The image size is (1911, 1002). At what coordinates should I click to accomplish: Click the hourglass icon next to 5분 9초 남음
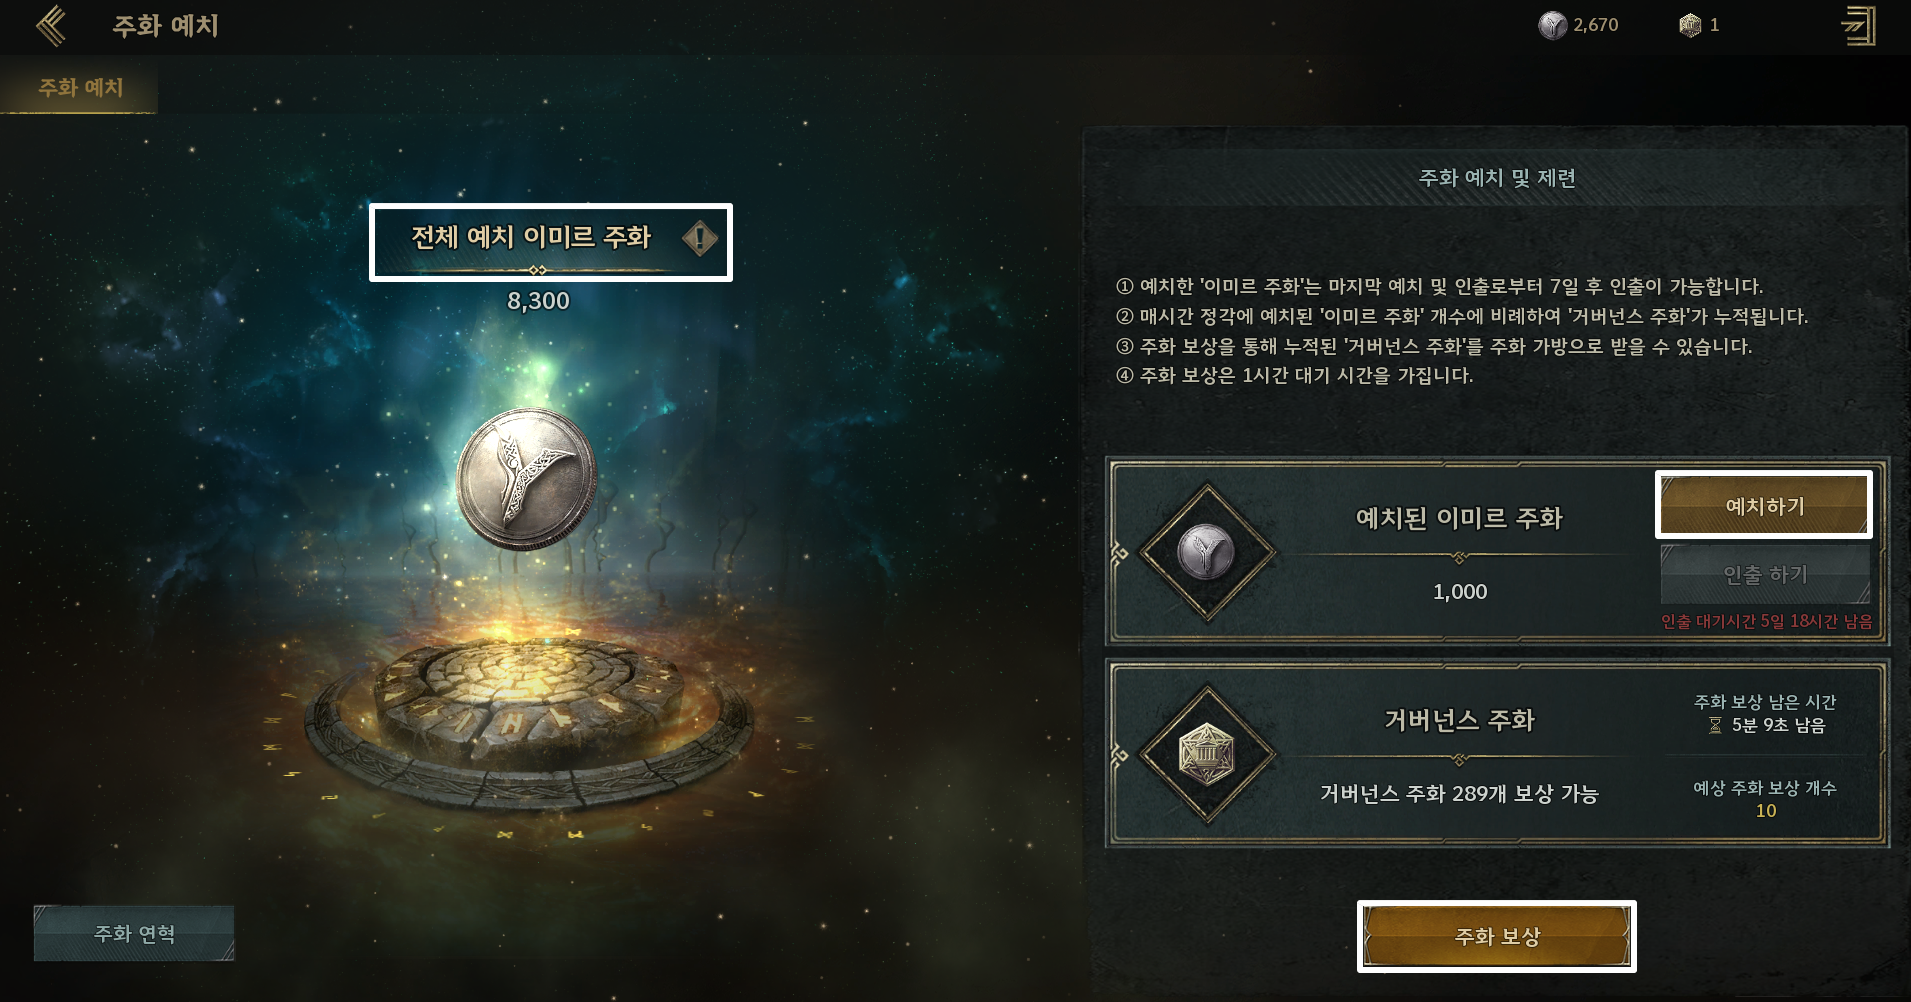[1715, 725]
